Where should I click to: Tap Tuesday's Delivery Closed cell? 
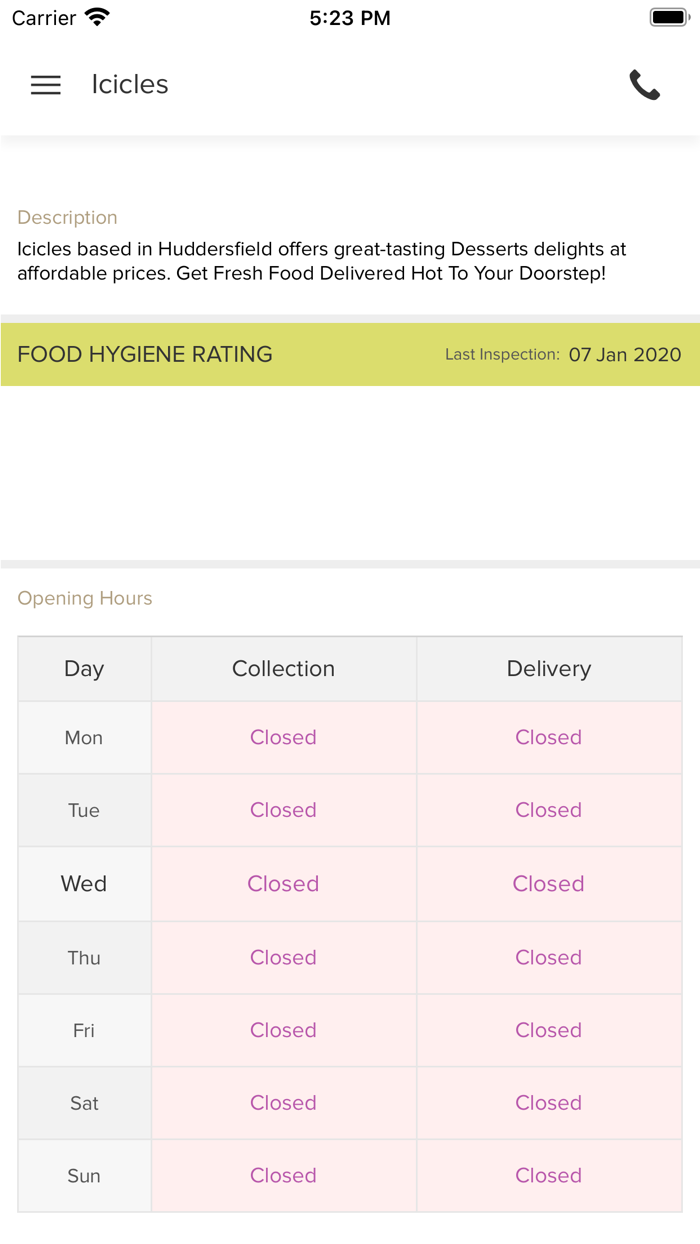[x=549, y=810]
